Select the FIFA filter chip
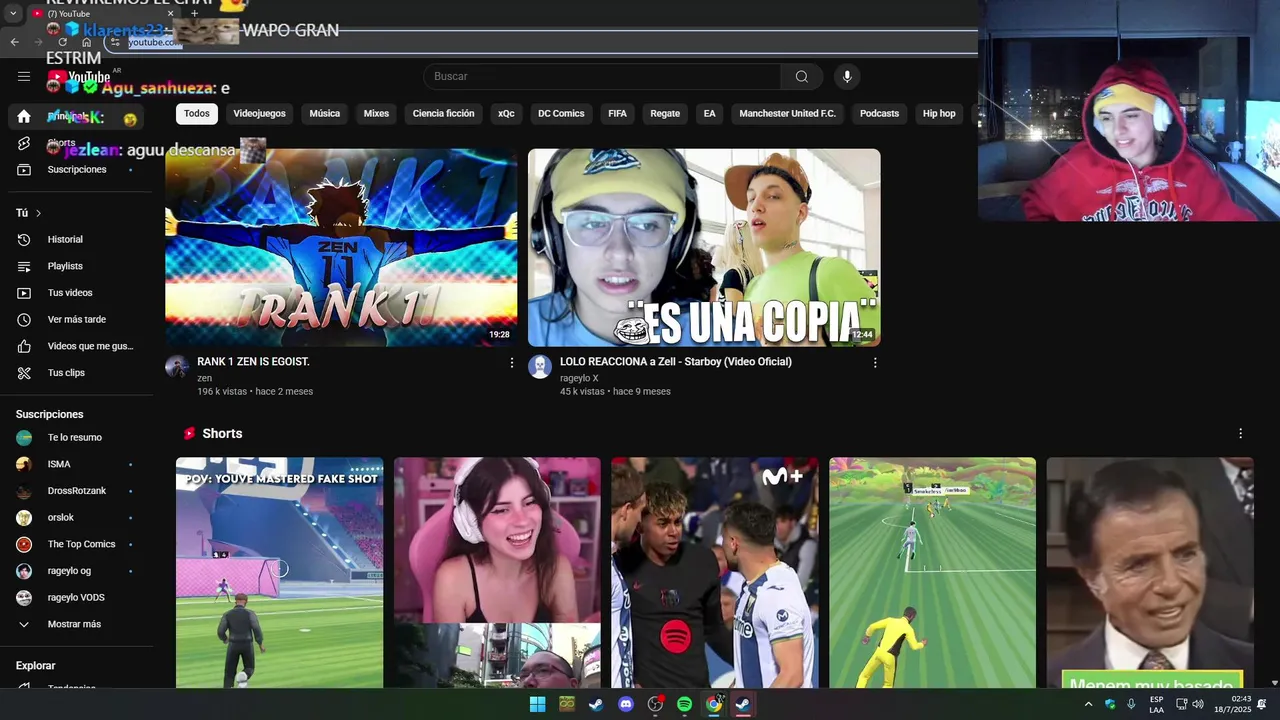 (617, 113)
